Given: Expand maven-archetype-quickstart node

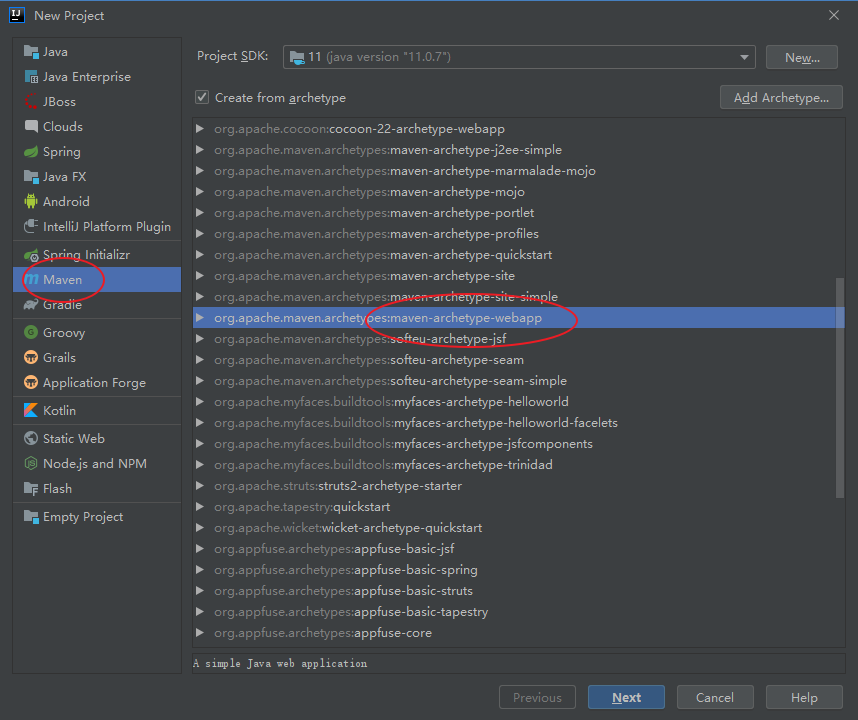Looking at the screenshot, I should 200,254.
